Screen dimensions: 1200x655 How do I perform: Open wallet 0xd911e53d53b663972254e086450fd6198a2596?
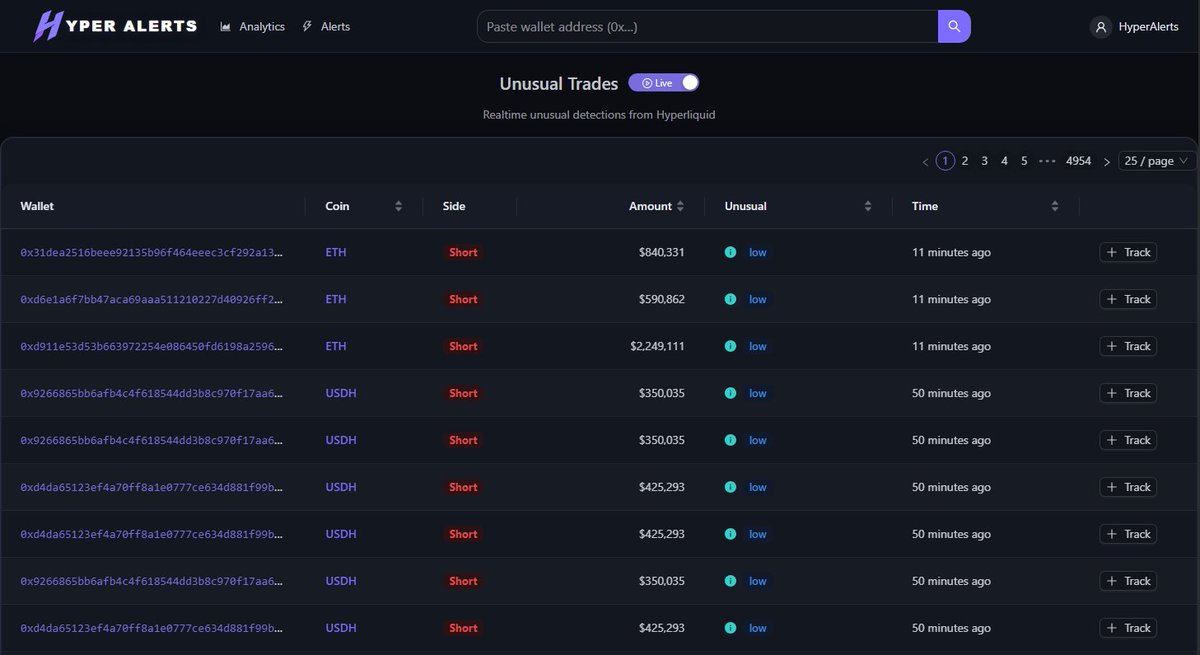click(152, 346)
